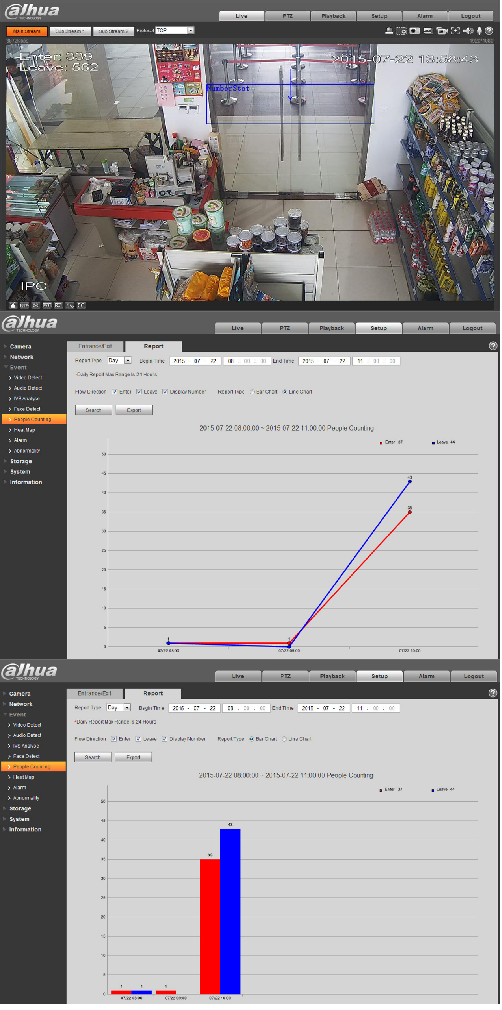Screen dimensions: 502x1010
Task: Expand Camera in the line chart page sidebar
Action: pyautogui.click(x=21, y=347)
